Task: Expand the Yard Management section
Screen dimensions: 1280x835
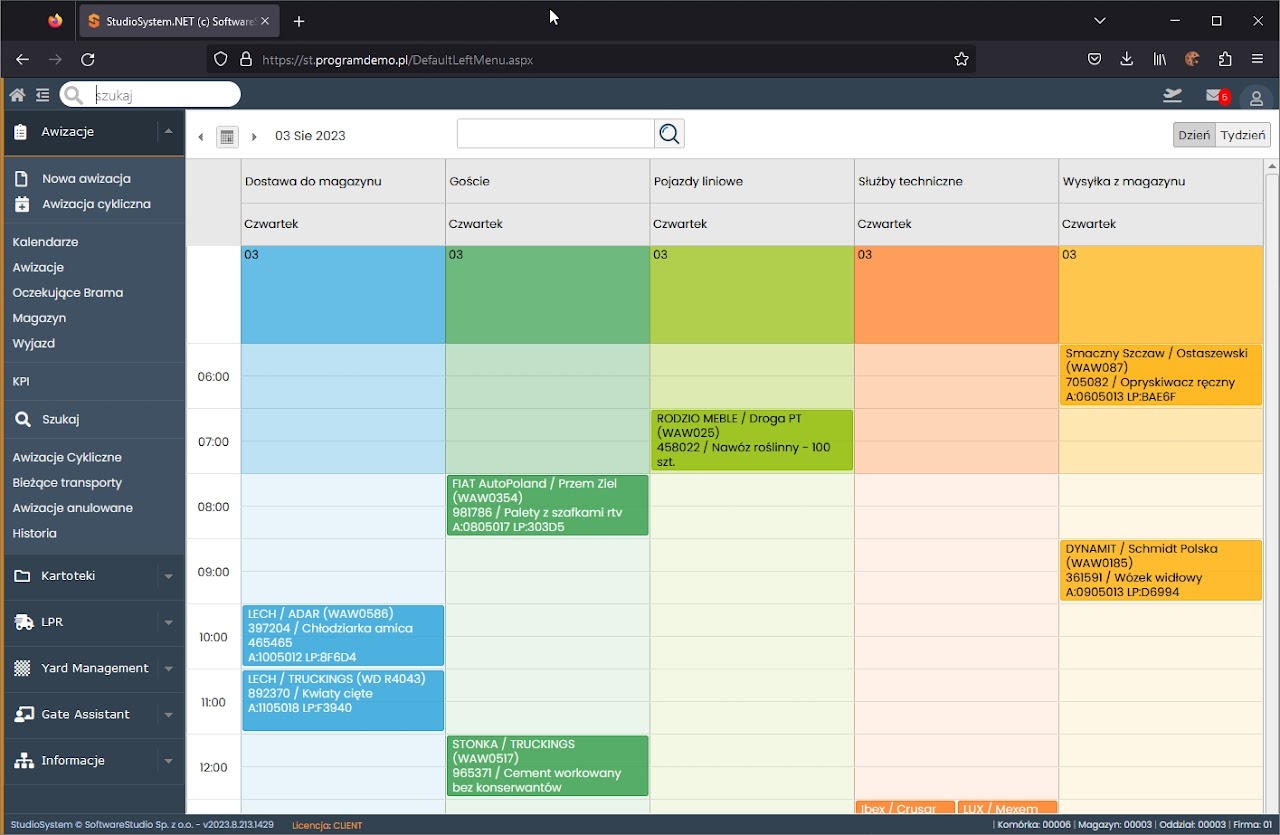Action: 168,668
